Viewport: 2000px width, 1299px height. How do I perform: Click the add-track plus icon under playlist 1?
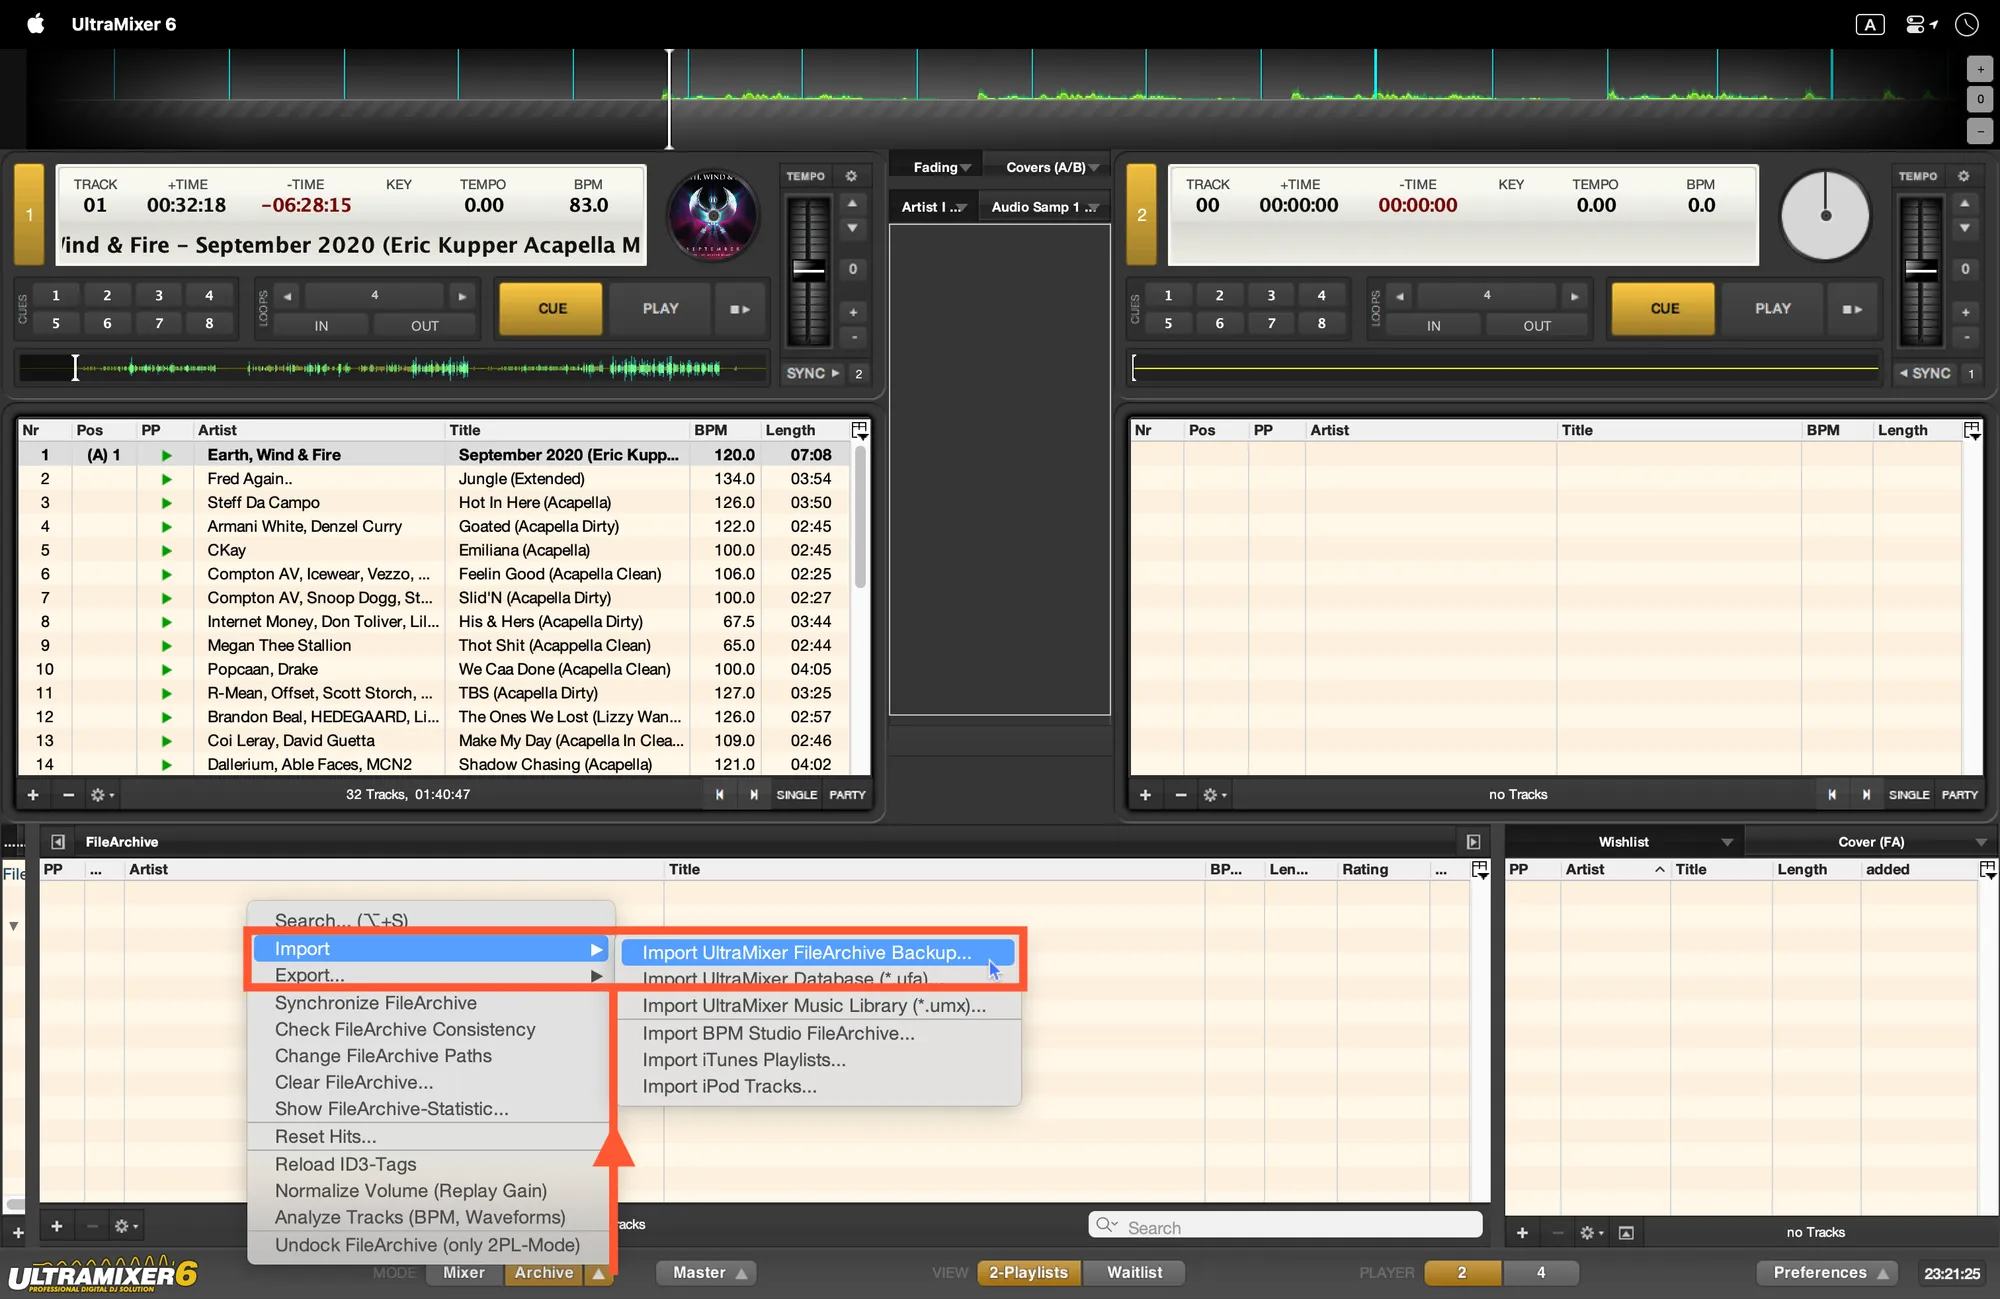[33, 795]
